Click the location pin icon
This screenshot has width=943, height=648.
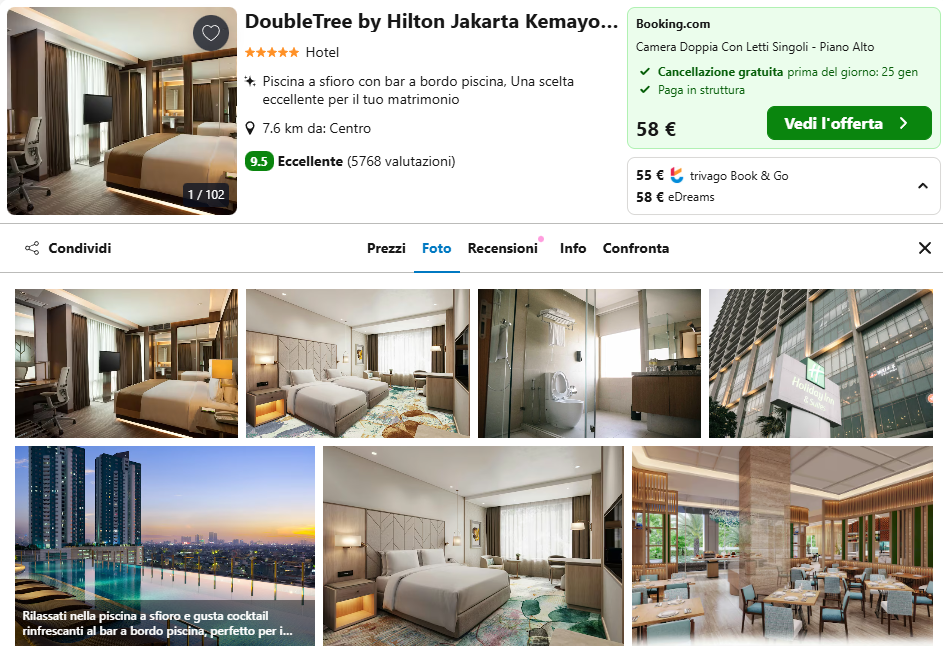pyautogui.click(x=251, y=128)
